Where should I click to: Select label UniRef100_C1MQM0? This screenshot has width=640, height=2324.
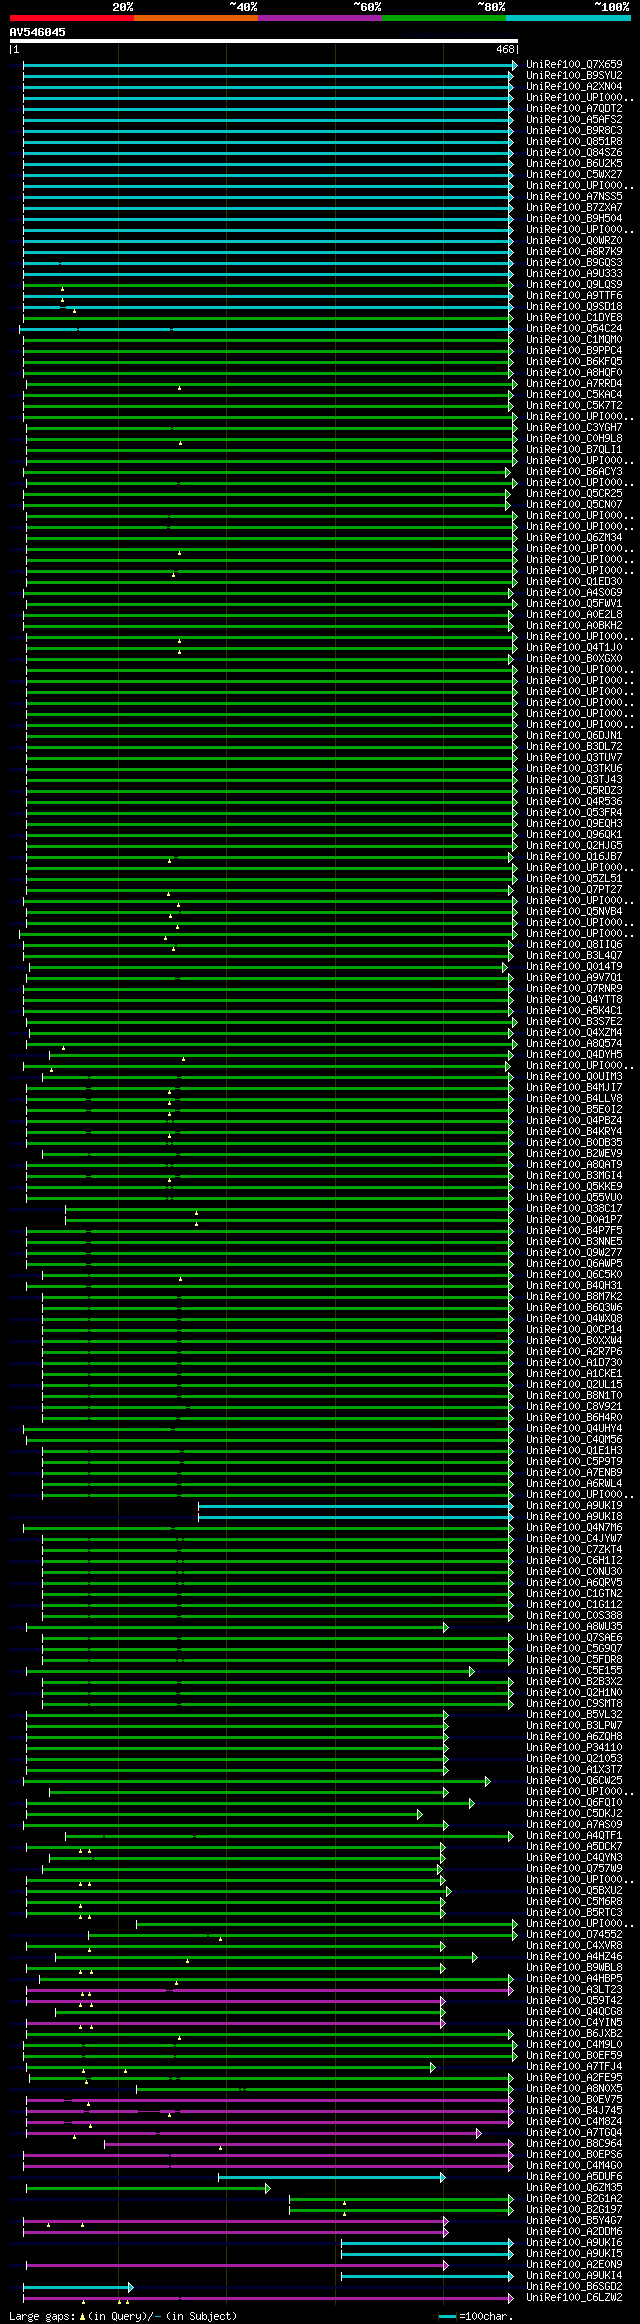[x=574, y=340]
